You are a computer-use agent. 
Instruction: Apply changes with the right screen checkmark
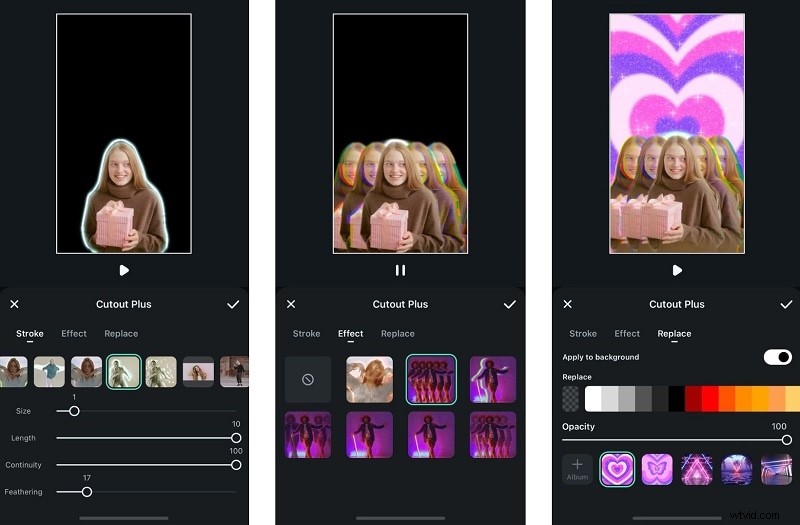click(786, 304)
